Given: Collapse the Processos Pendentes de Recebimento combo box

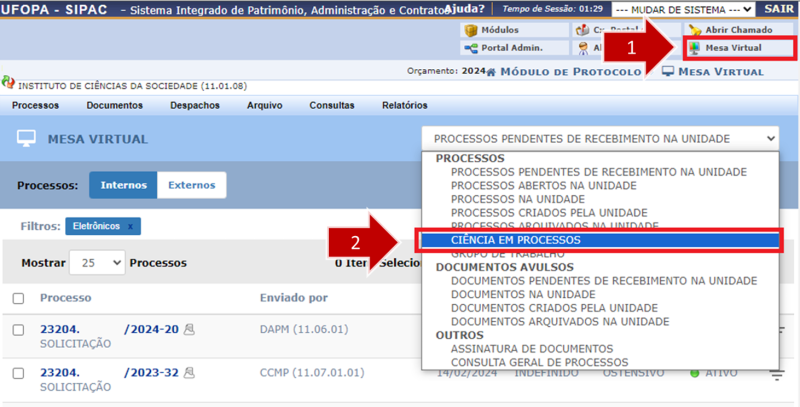Looking at the screenshot, I should pos(600,139).
